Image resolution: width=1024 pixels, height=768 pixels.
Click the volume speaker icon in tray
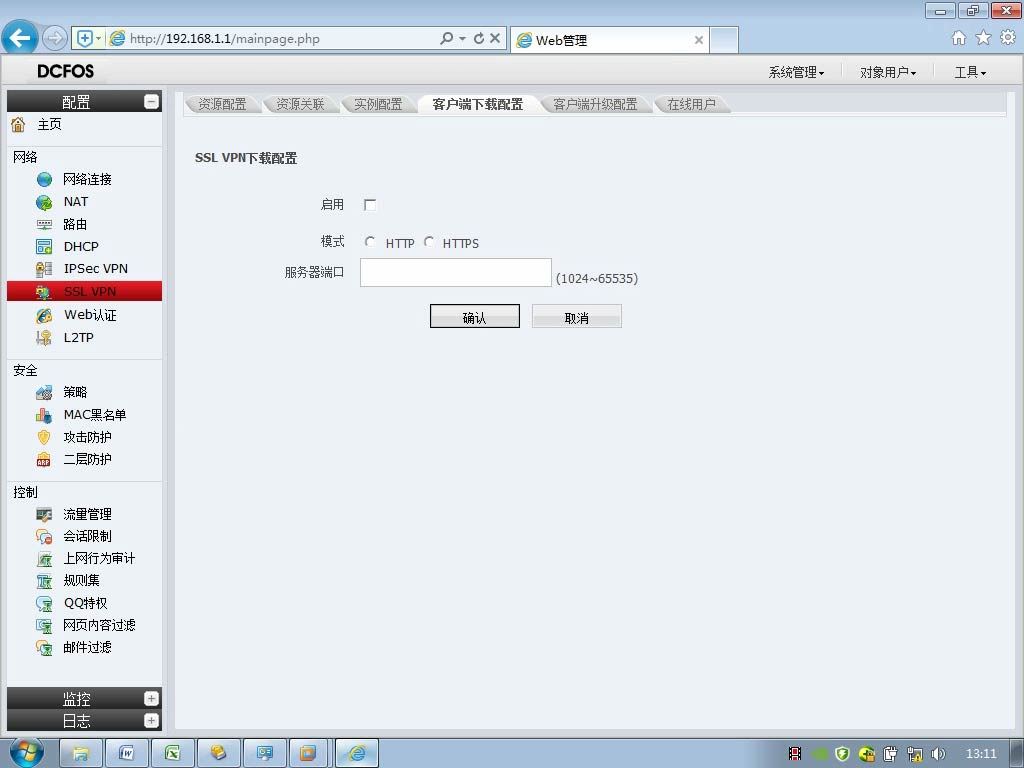tap(938, 754)
